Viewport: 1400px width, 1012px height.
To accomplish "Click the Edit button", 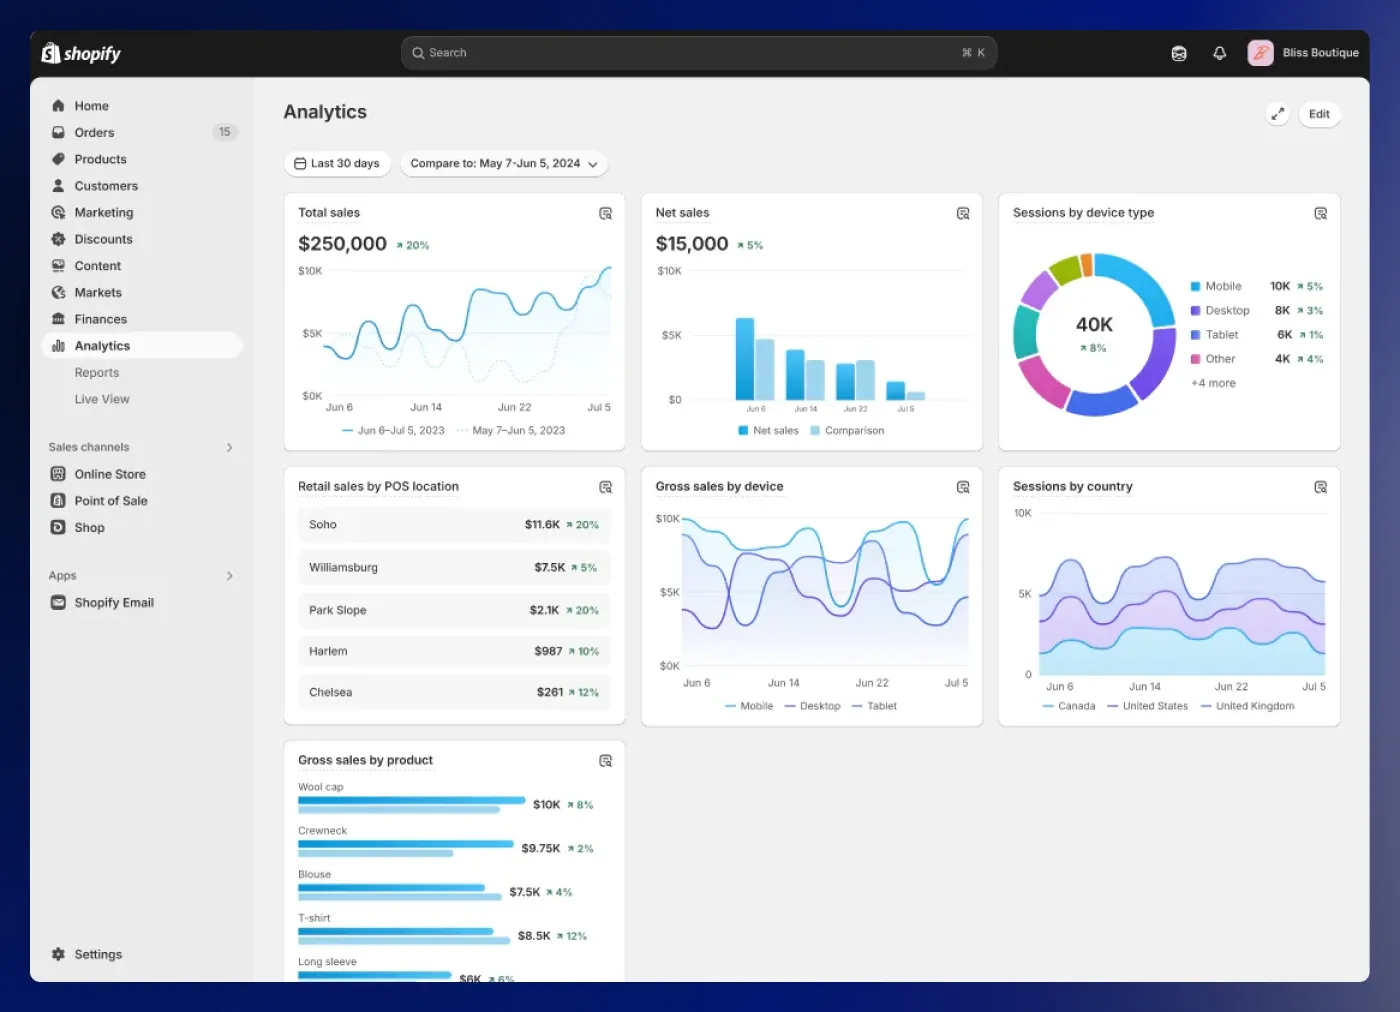I will click(x=1319, y=114).
